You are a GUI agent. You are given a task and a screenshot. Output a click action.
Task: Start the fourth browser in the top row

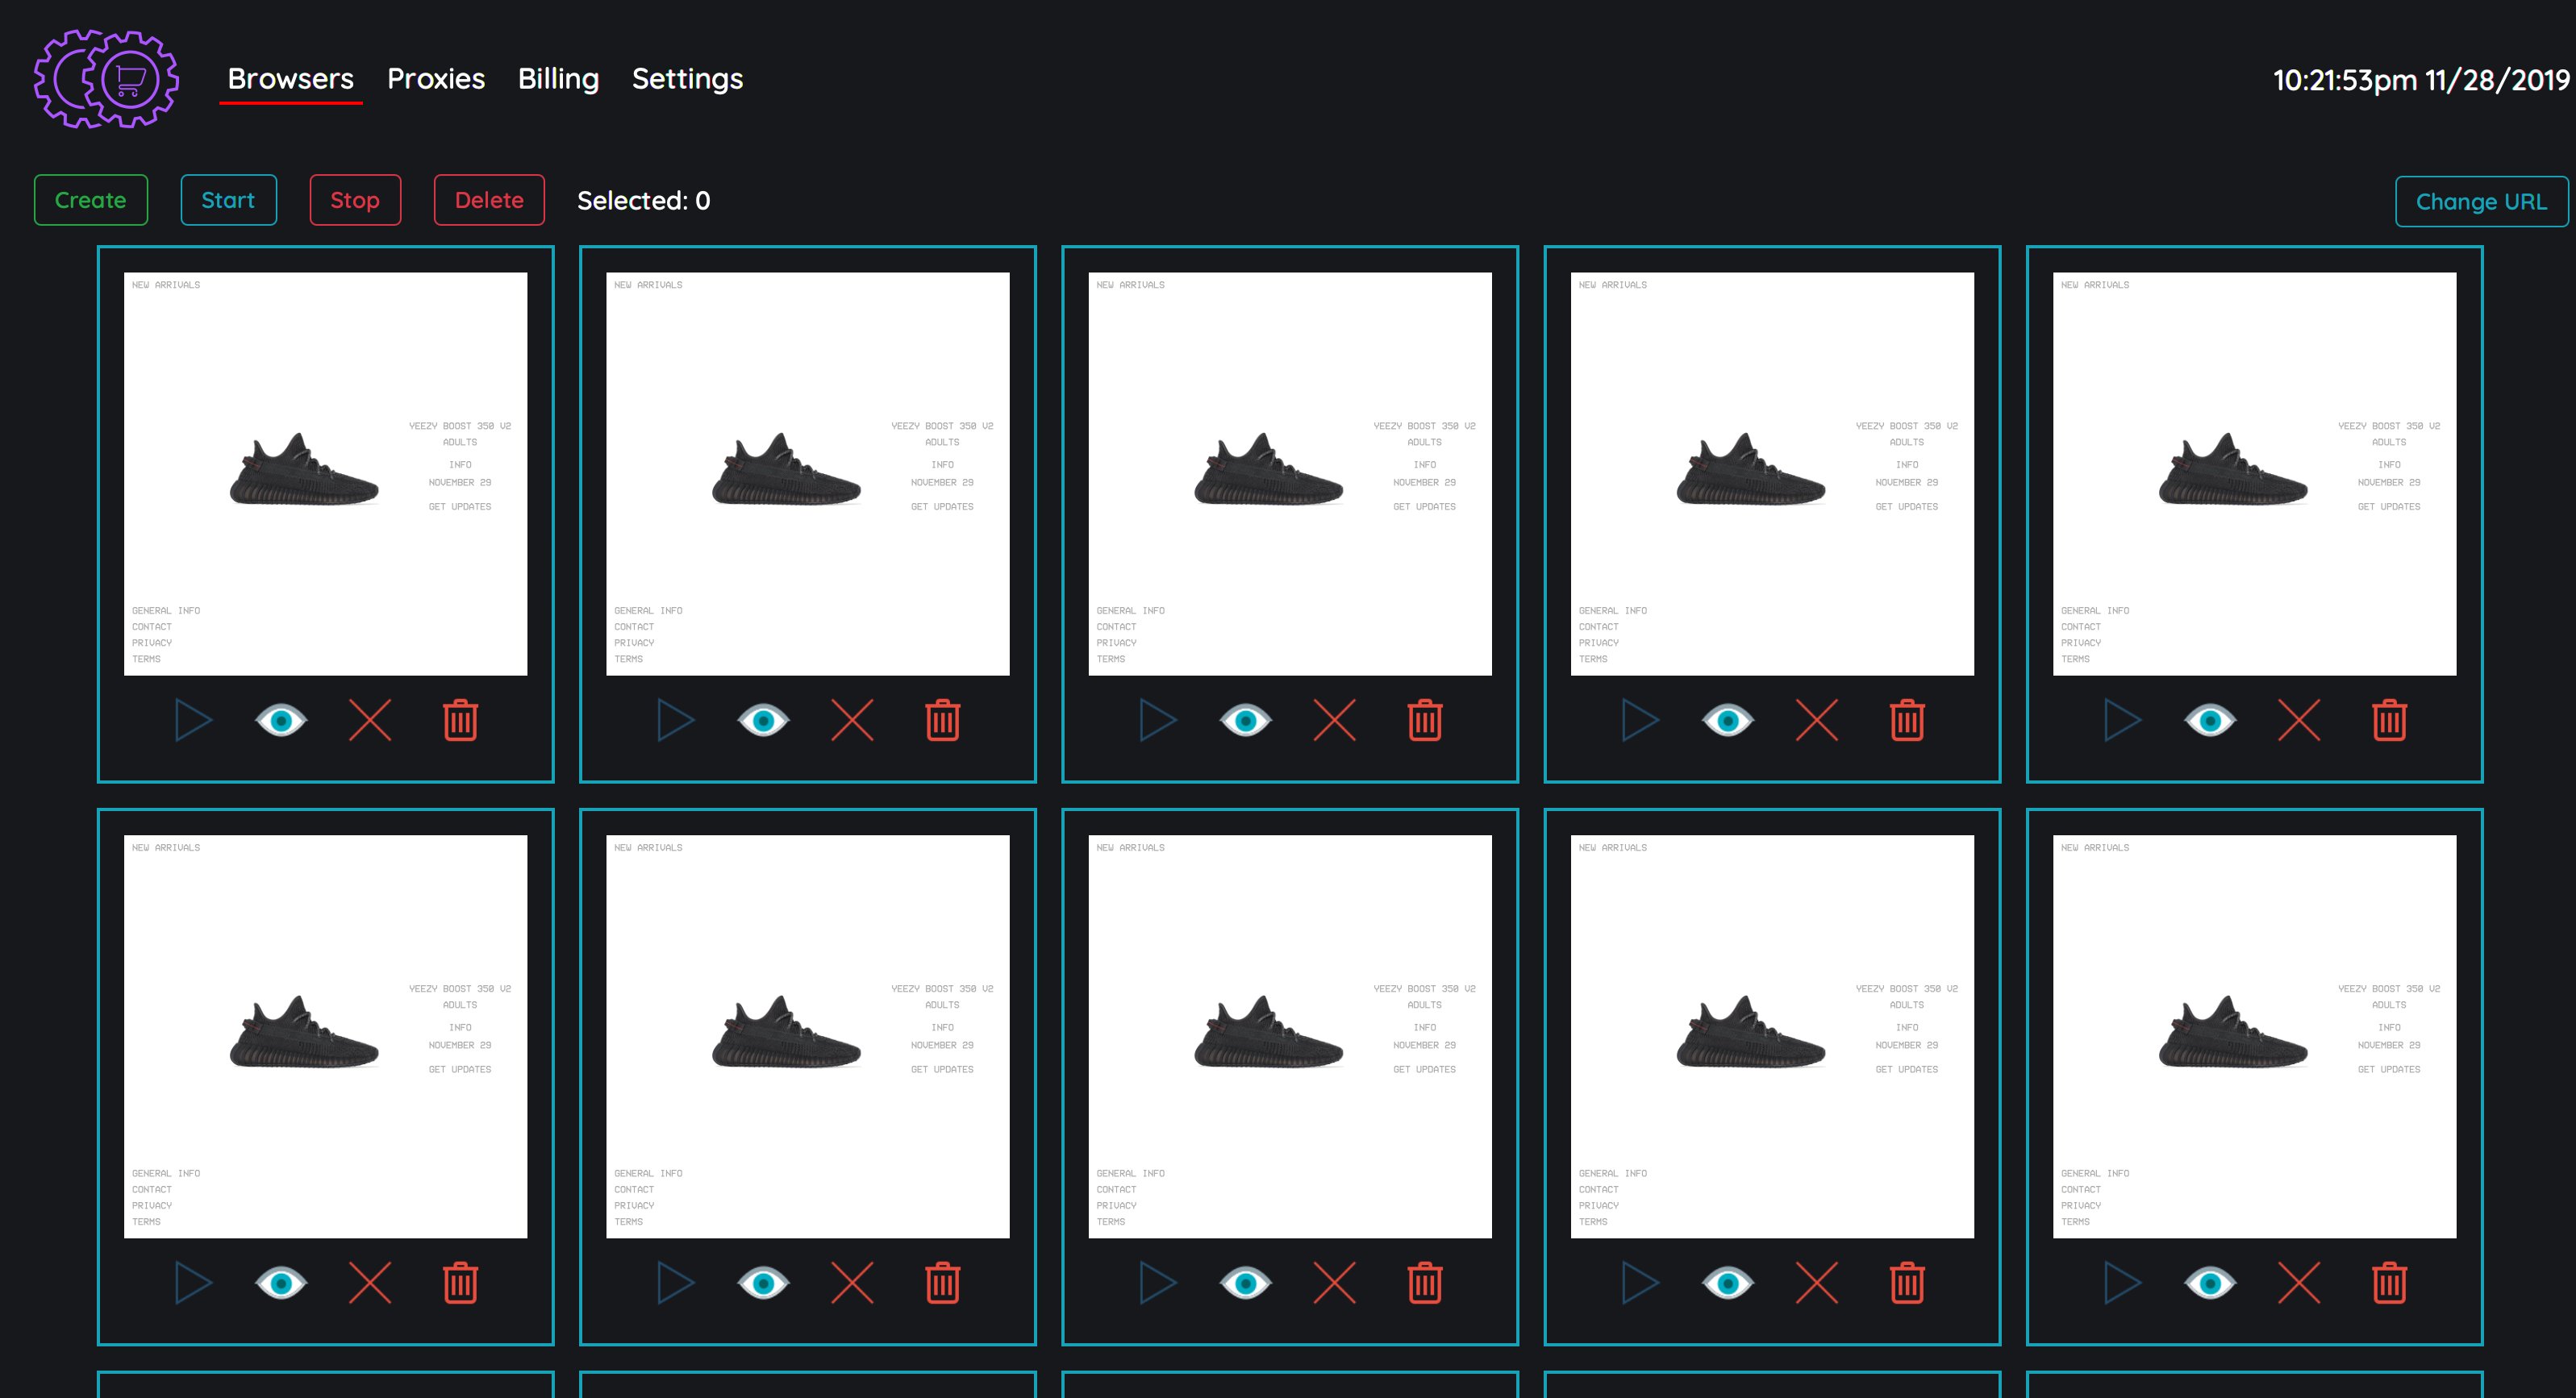pos(1640,720)
